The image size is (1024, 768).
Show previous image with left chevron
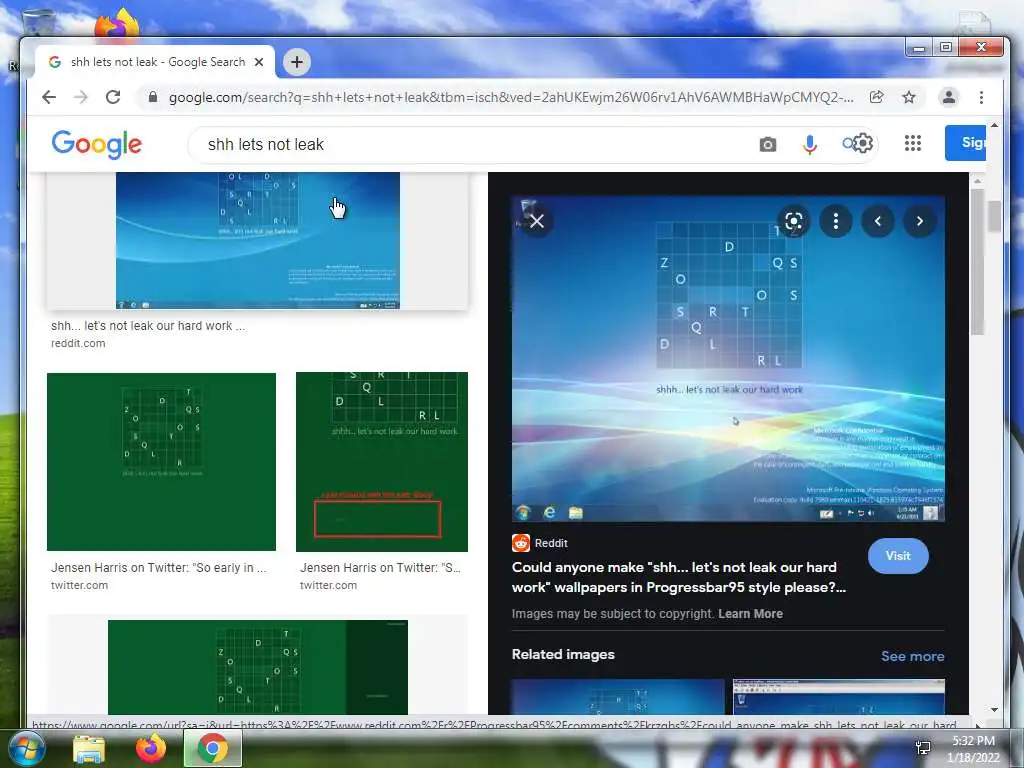[x=878, y=221]
